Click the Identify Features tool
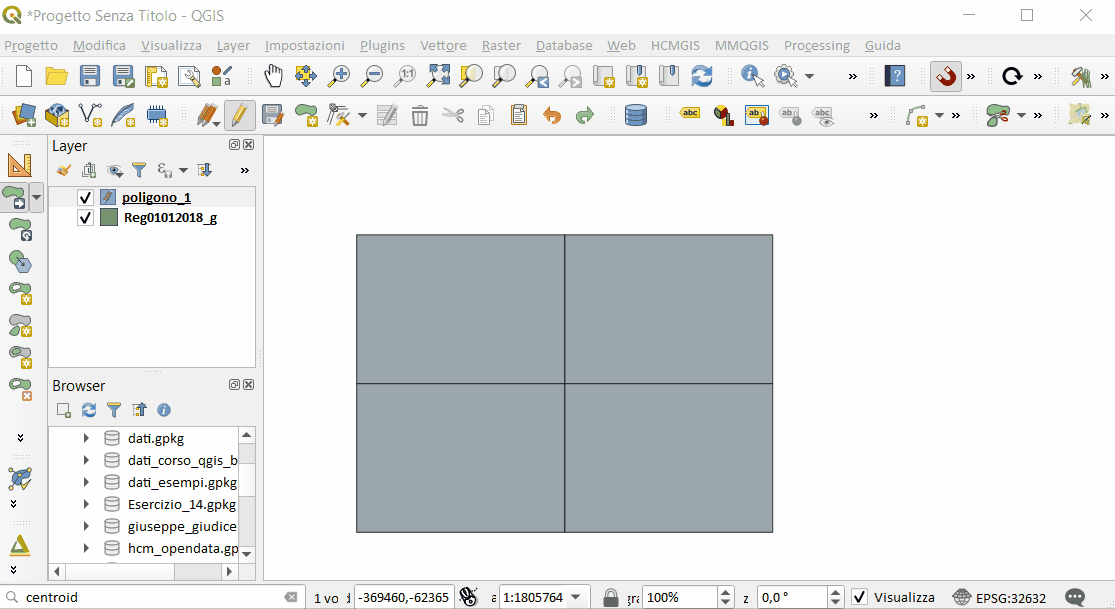 [x=752, y=76]
